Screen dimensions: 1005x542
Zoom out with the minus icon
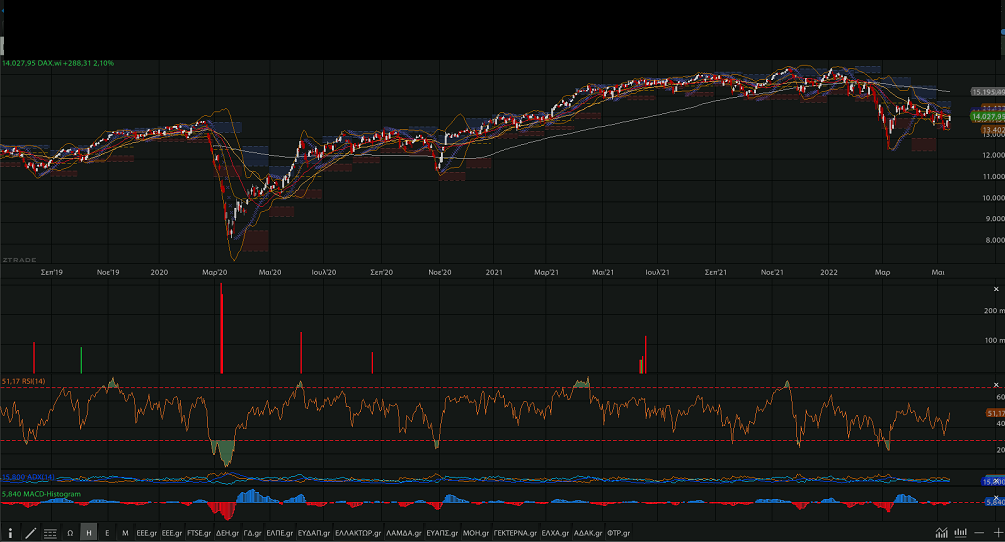(x=979, y=532)
